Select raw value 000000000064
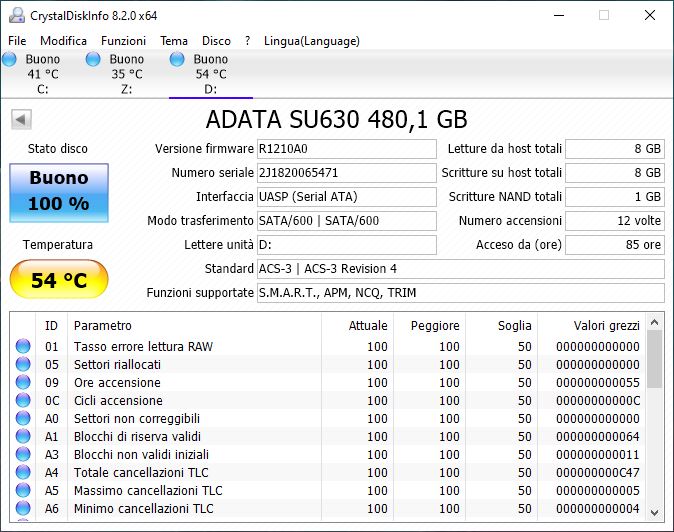Screen dimensions: 674x532 [598, 437]
